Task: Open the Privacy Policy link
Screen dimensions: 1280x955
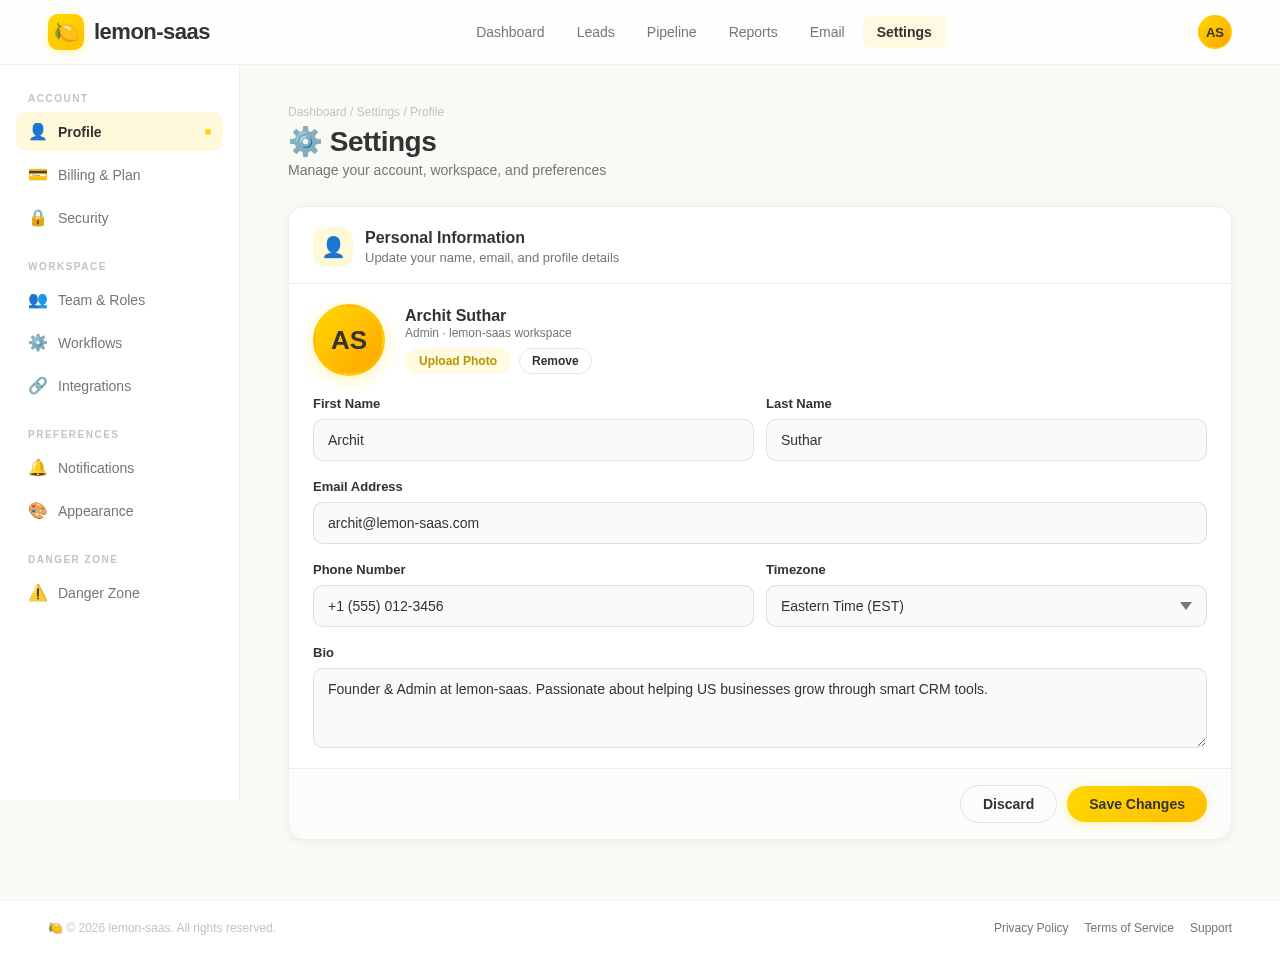Action: [1031, 927]
